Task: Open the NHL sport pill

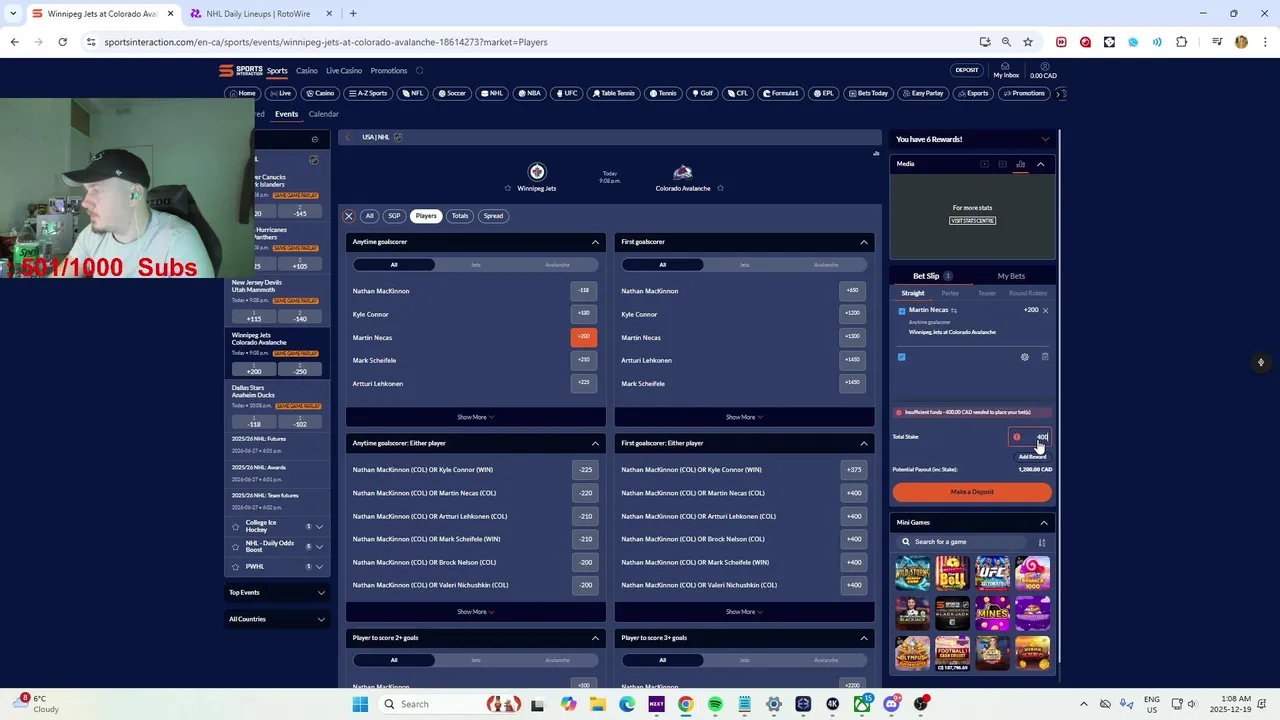Action: 491,94
